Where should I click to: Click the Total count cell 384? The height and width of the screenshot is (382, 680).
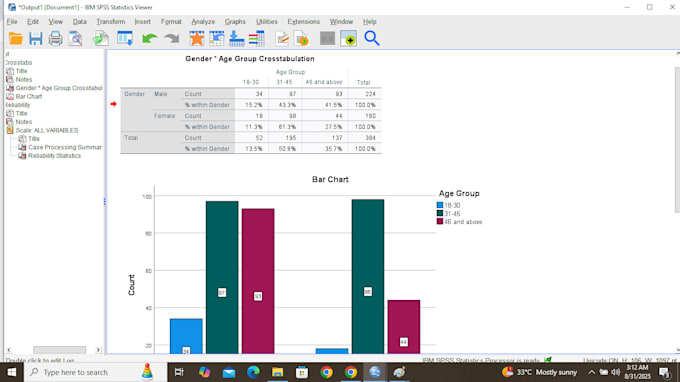(x=370, y=137)
